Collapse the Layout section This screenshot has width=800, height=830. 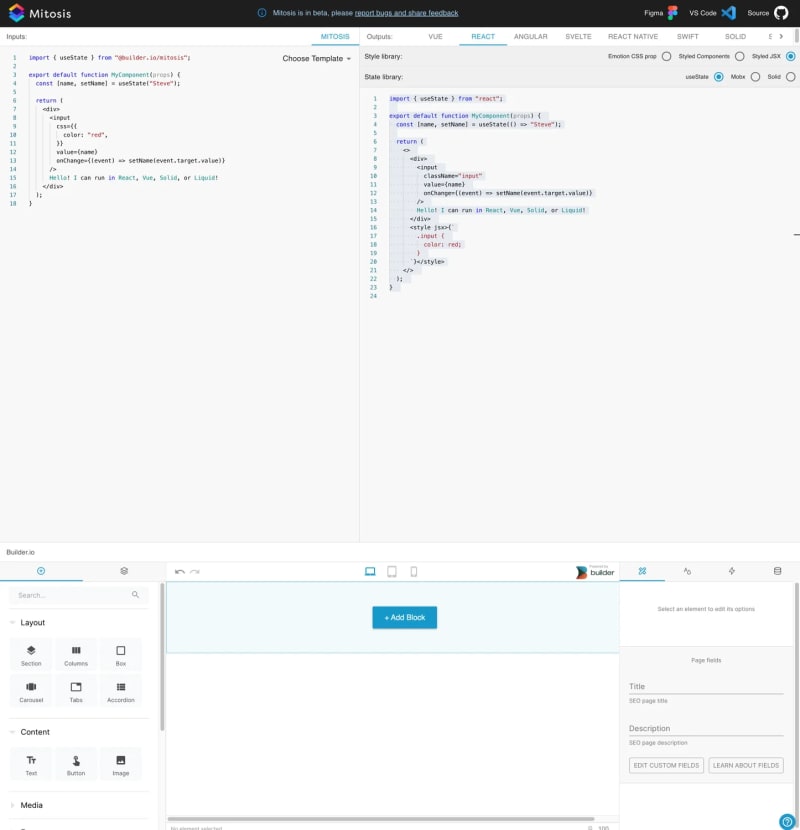click(x=12, y=622)
